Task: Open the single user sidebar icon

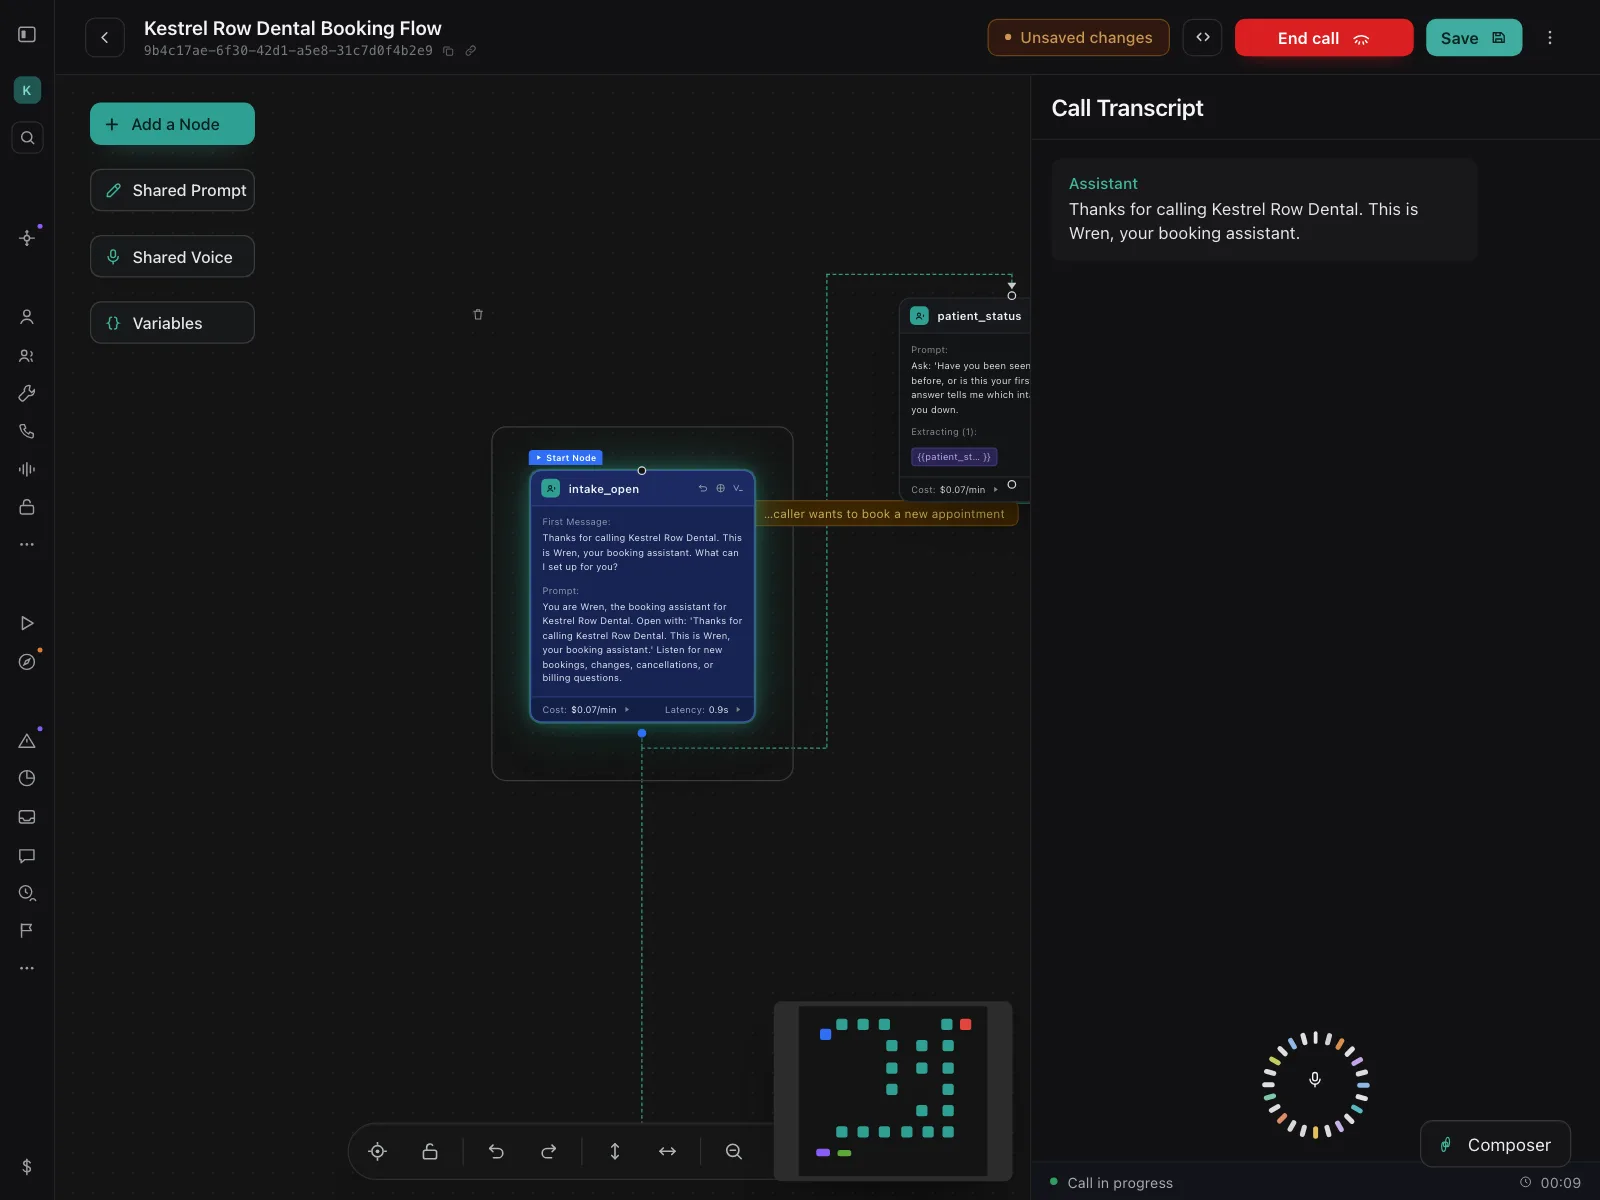Action: pos(27,317)
